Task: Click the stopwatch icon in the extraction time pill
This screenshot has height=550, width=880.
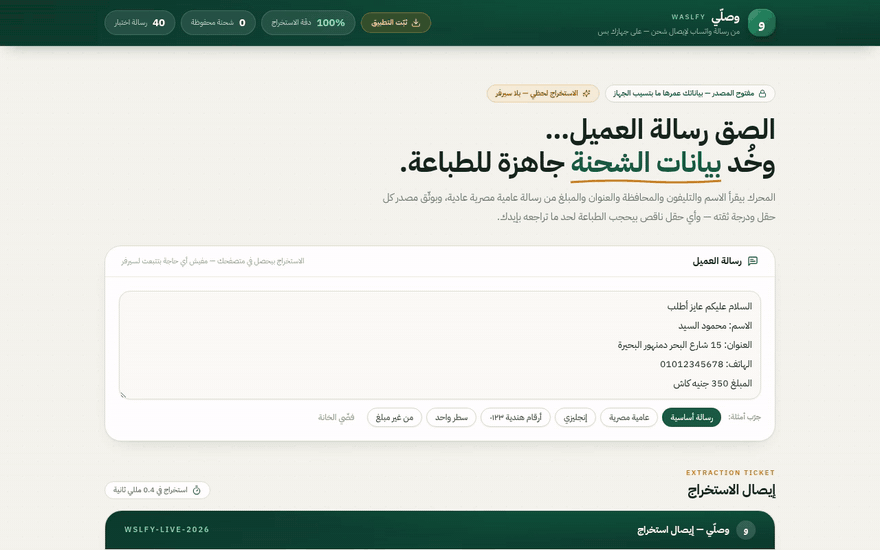Action: click(196, 491)
